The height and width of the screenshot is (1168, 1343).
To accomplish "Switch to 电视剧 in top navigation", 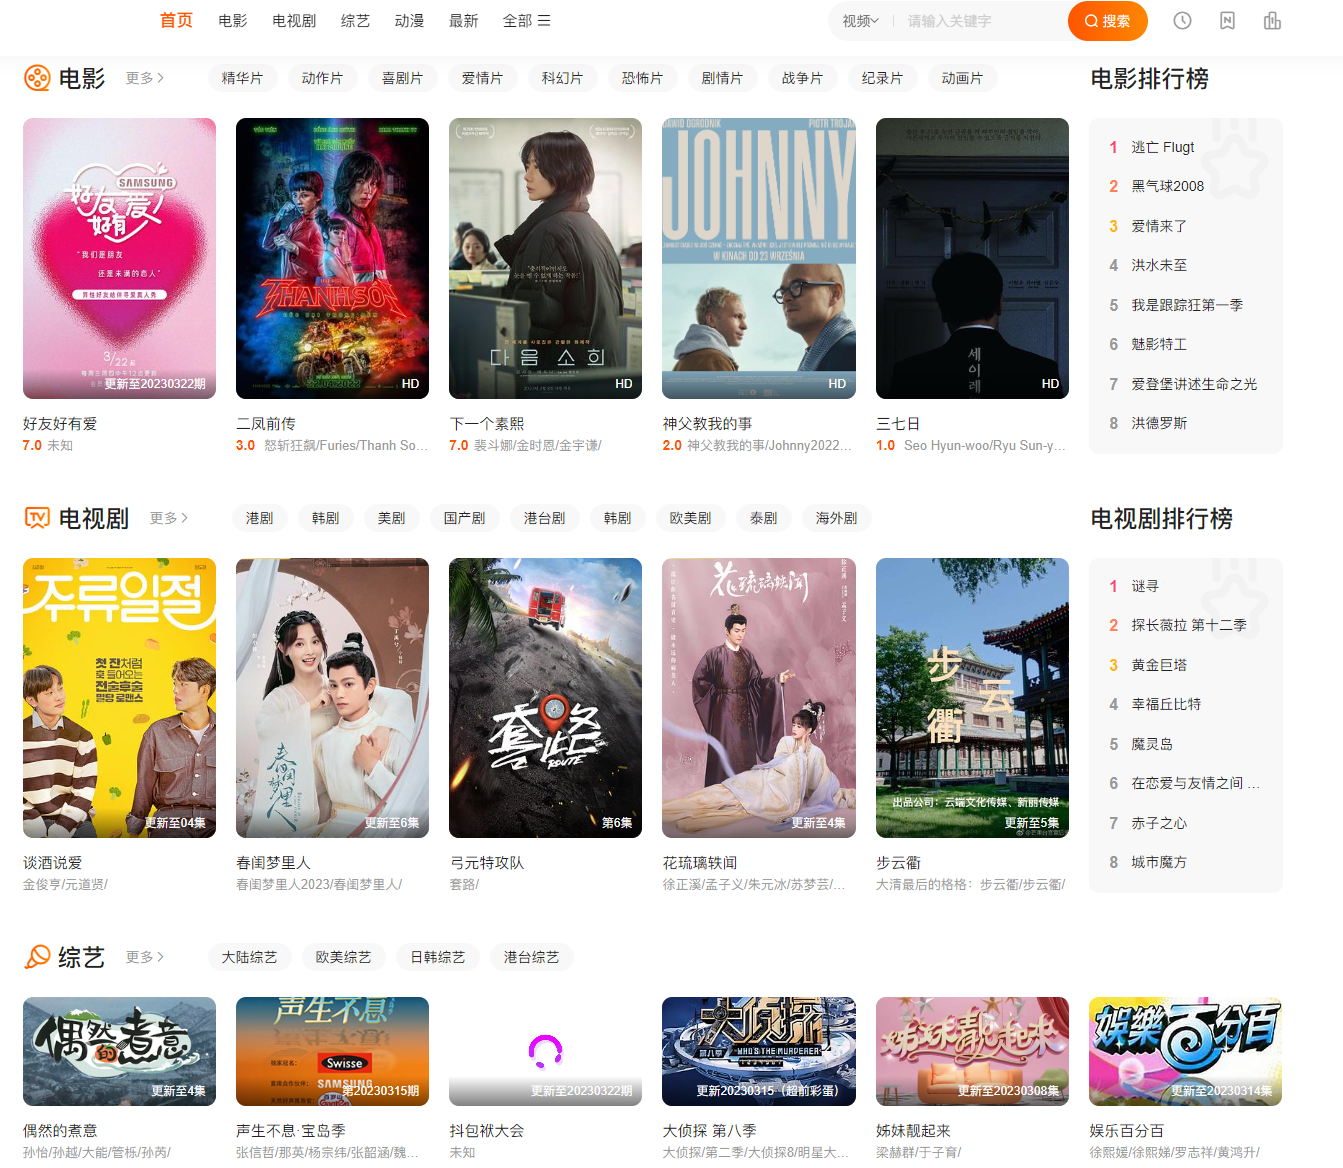I will [x=294, y=21].
